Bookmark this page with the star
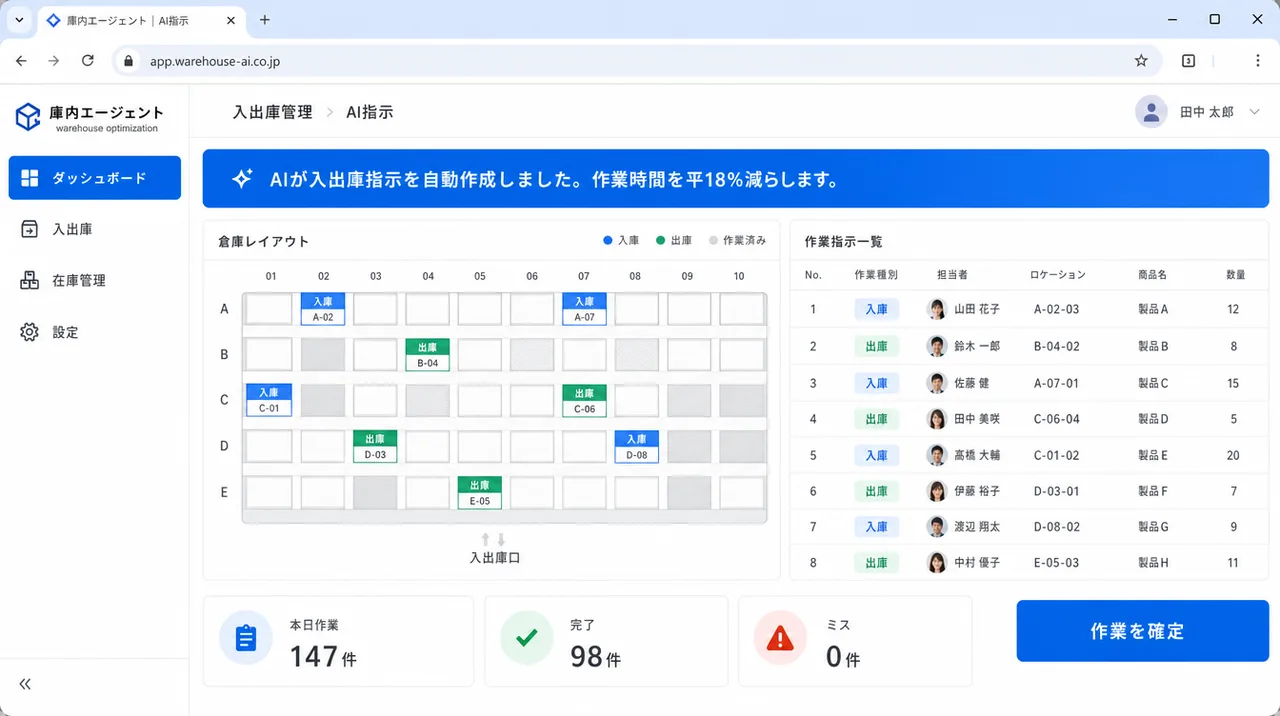 pos(1141,61)
